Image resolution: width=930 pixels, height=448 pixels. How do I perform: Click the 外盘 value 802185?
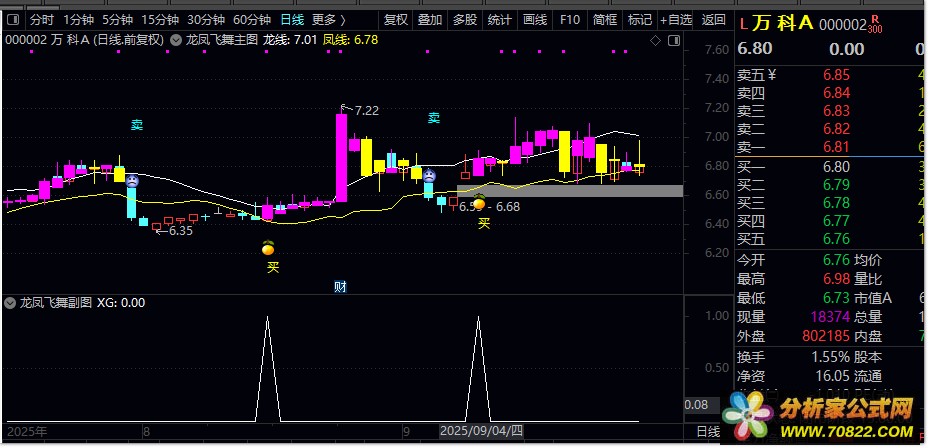(x=826, y=336)
